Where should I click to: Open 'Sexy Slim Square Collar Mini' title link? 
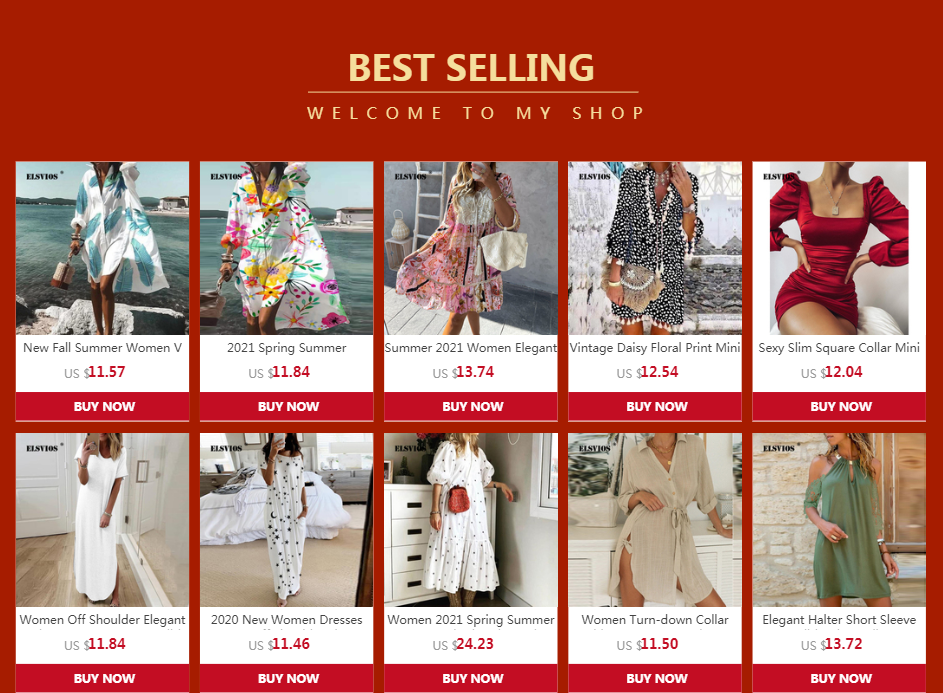(x=839, y=348)
